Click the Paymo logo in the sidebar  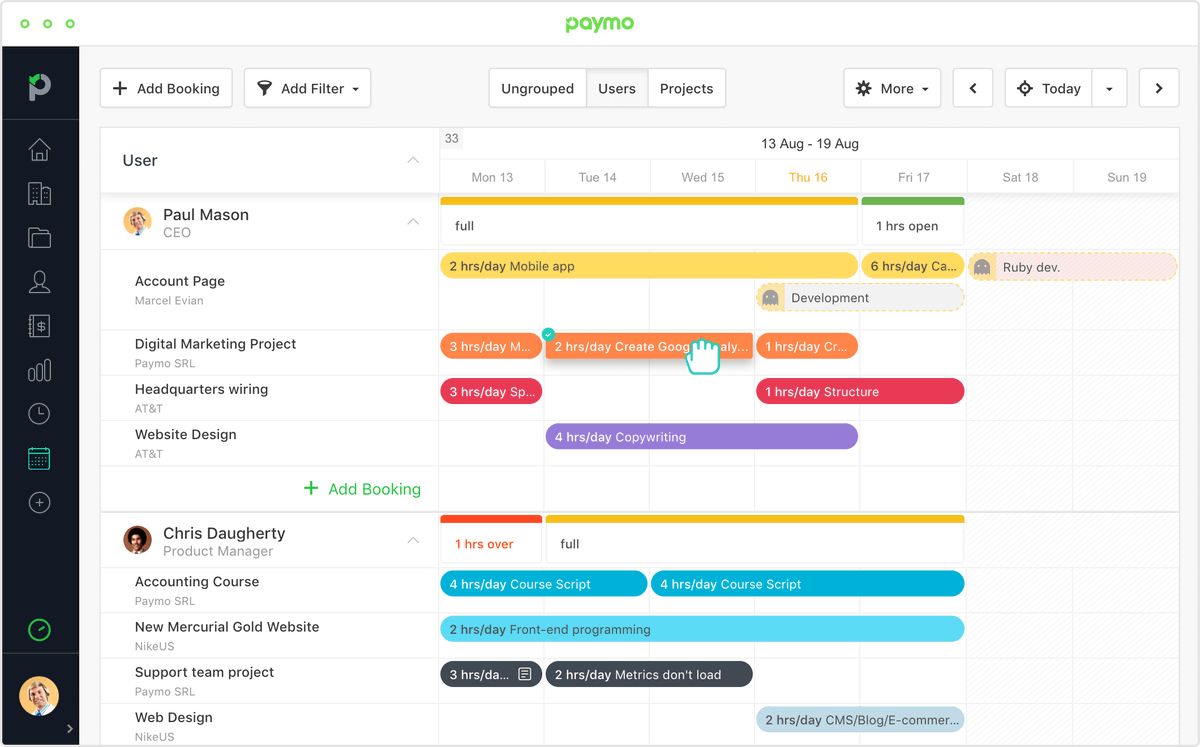point(39,86)
